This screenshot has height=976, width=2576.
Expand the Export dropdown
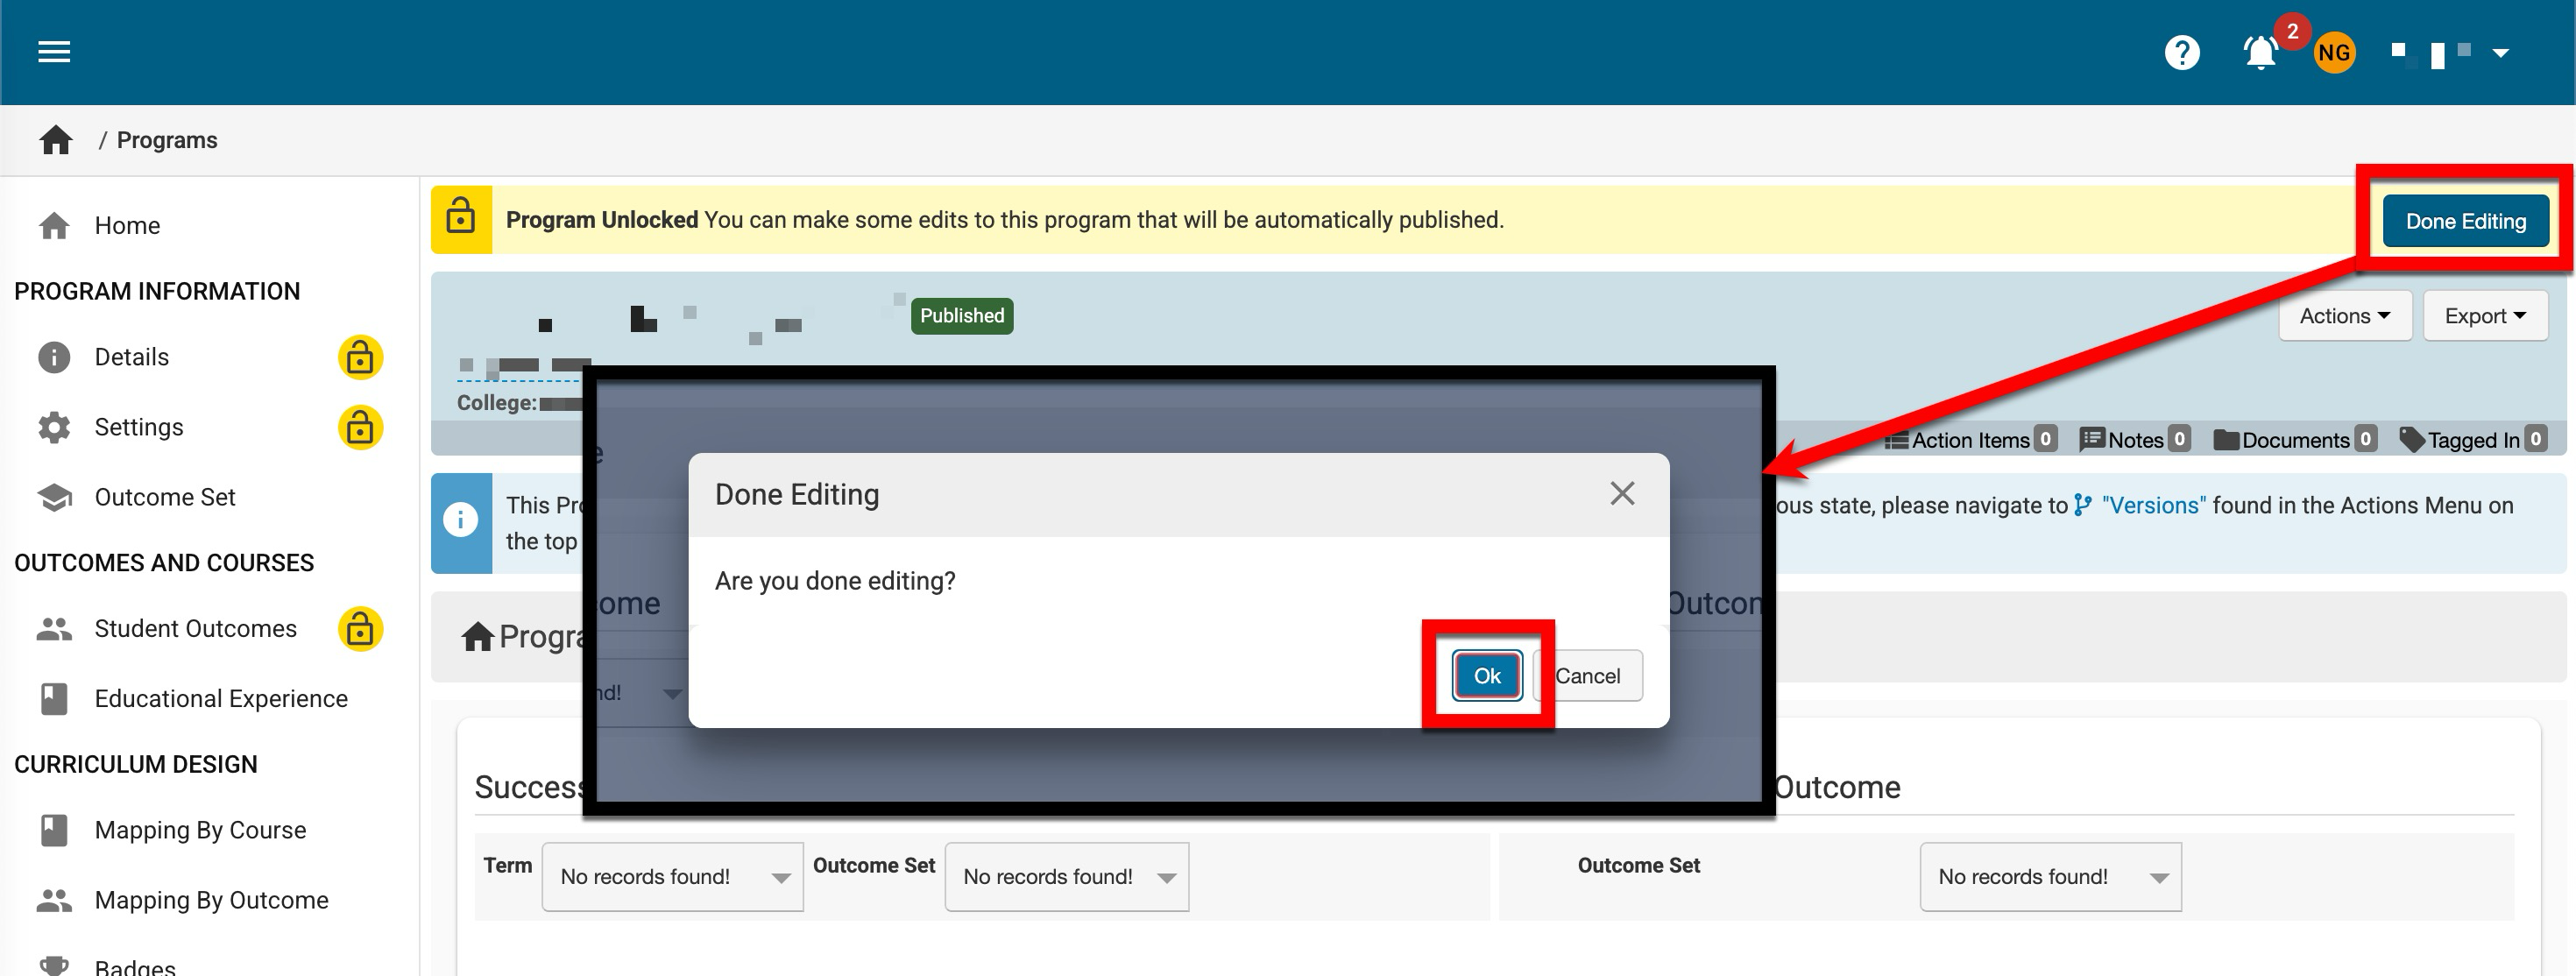(2484, 316)
